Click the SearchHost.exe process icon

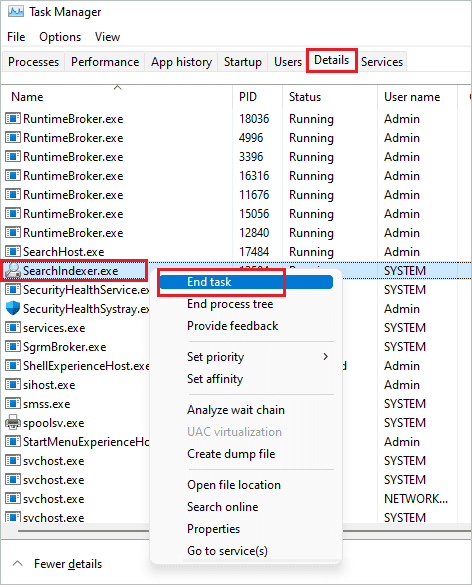click(12, 251)
